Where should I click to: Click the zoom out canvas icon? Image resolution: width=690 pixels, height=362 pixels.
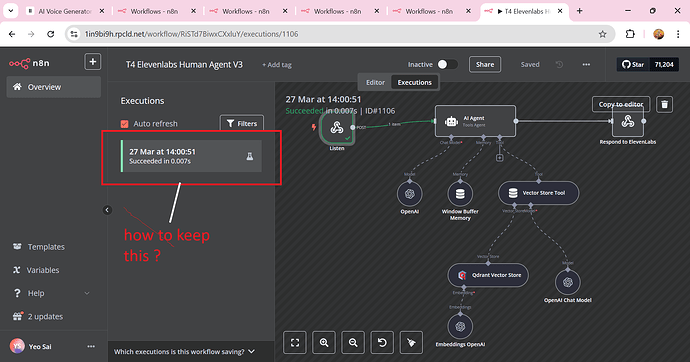353,343
